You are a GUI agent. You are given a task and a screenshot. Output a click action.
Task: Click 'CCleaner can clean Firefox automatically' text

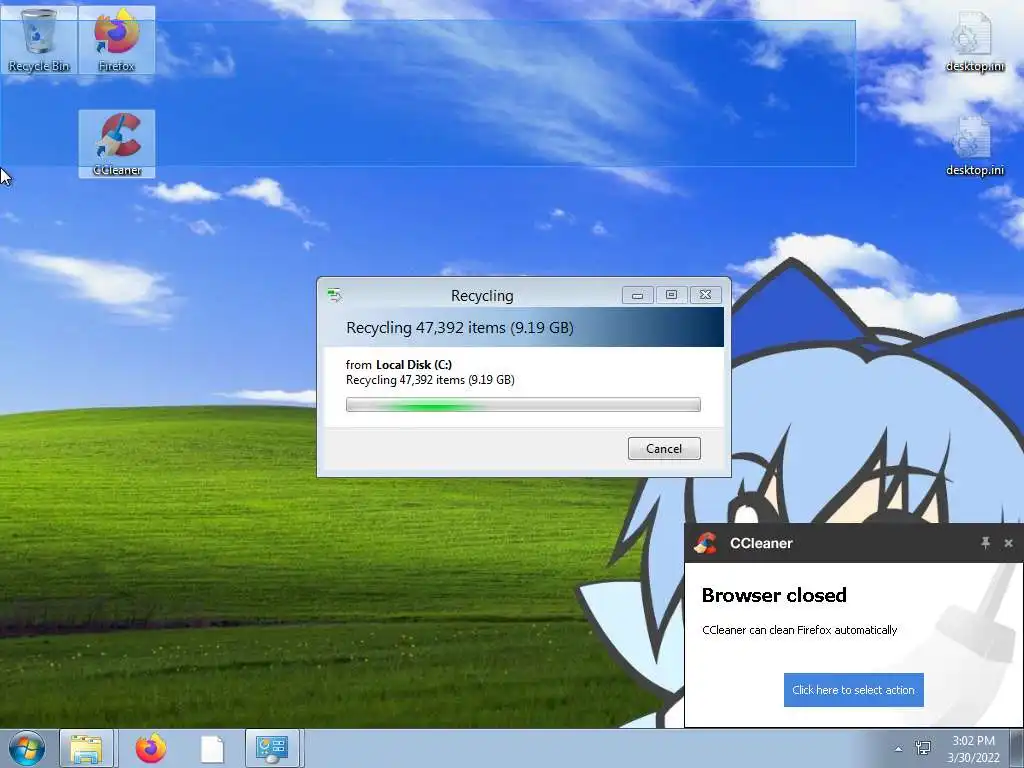(799, 630)
